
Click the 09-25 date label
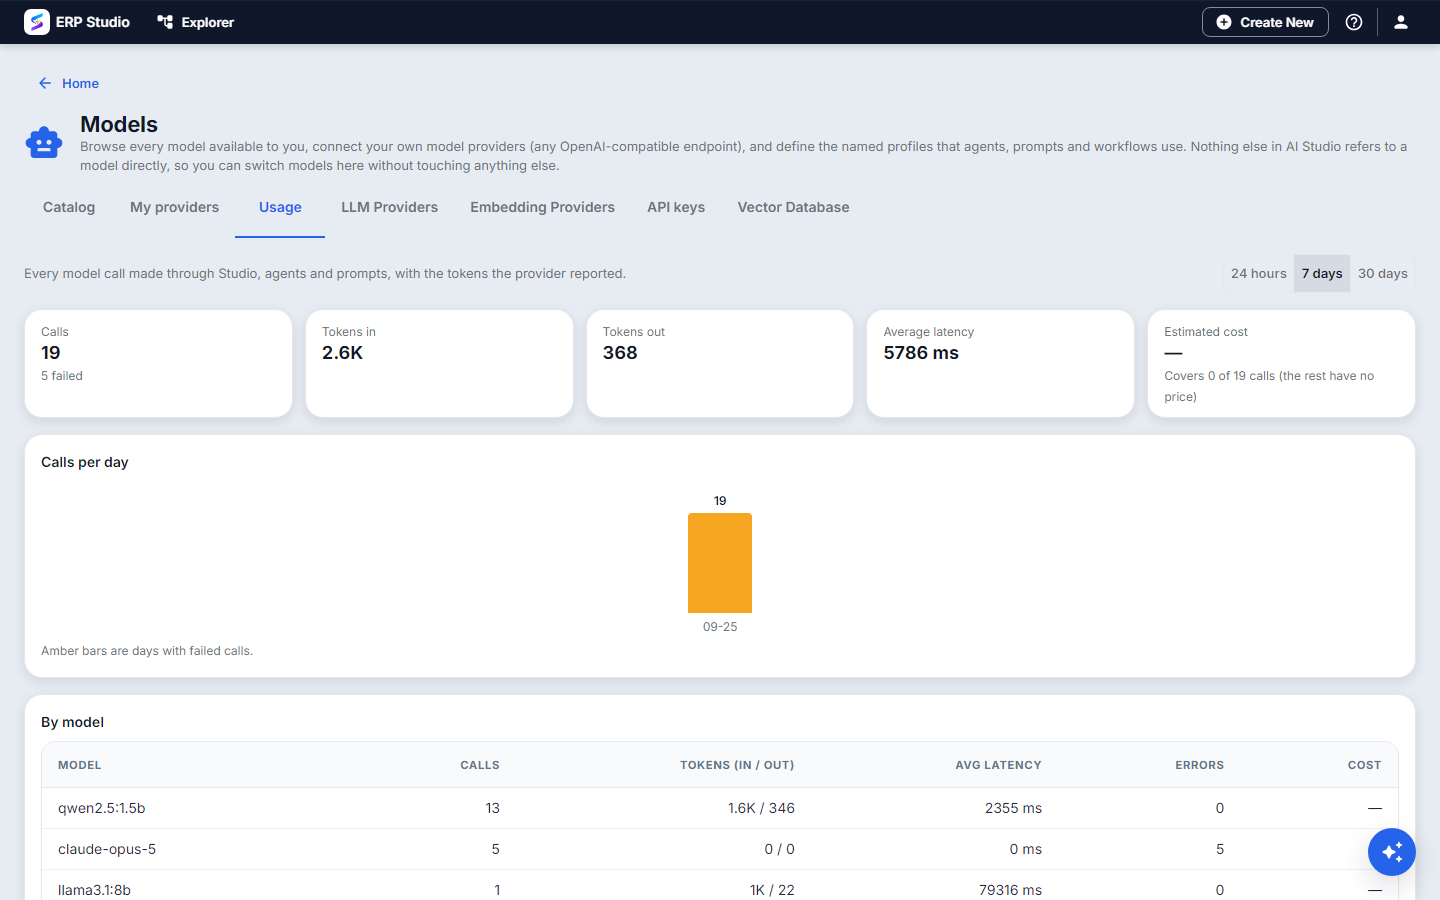[720, 627]
